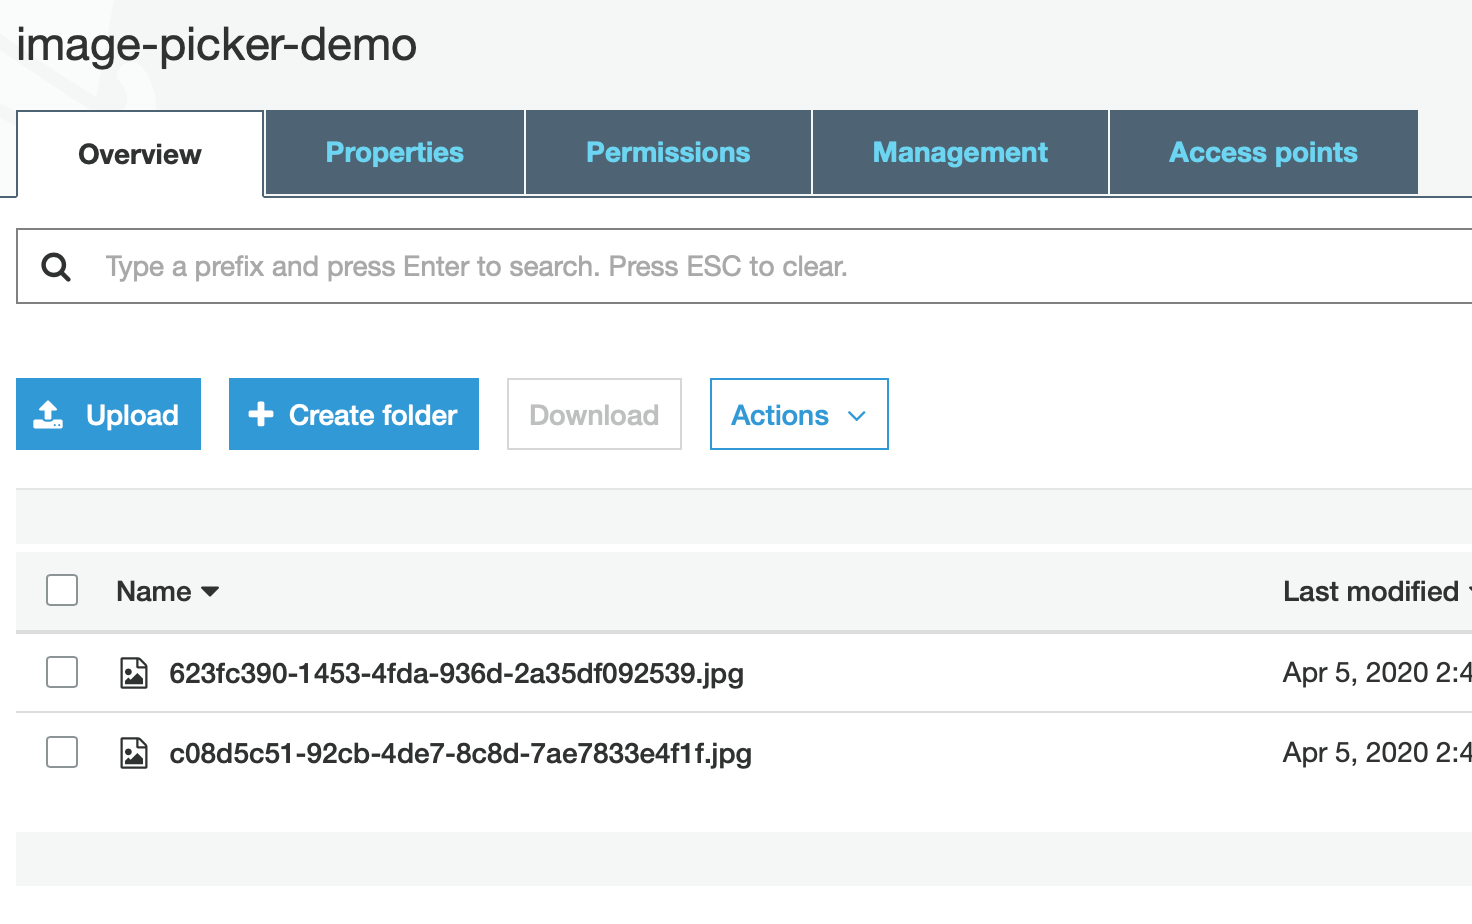Click Create folder
This screenshot has height=924, width=1472.
(353, 414)
